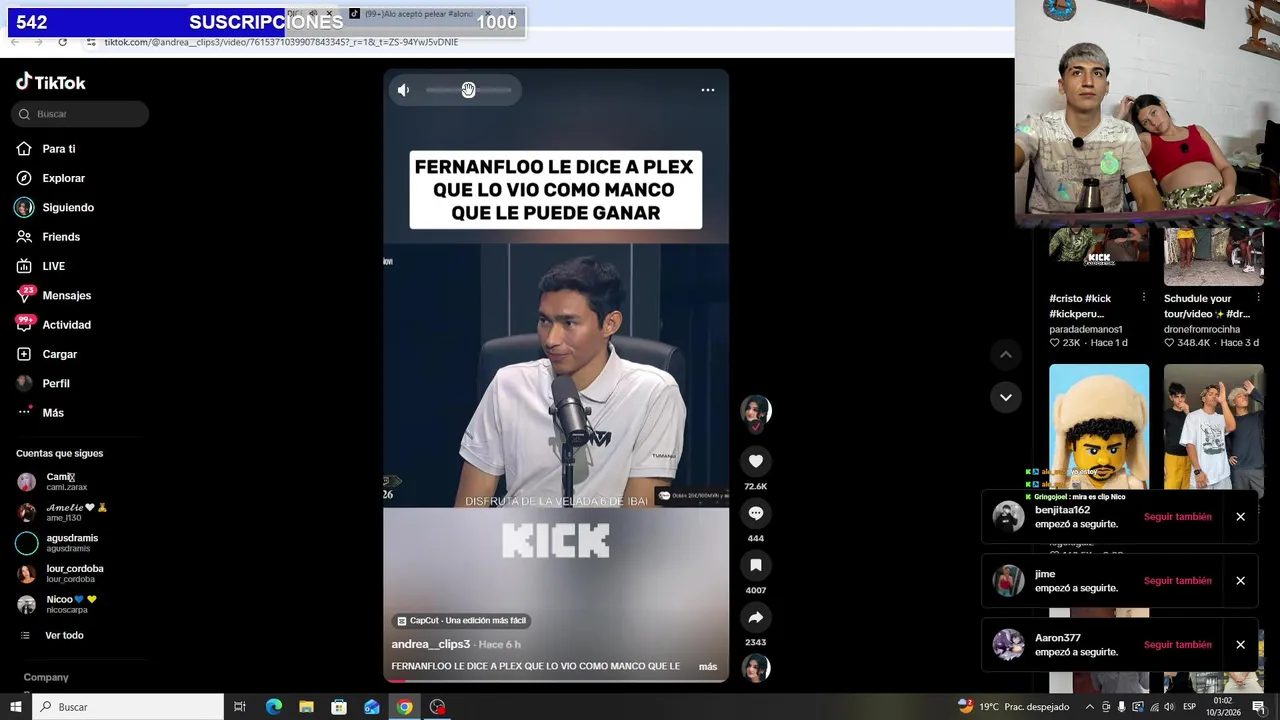Click Seguir también for jime
The height and width of the screenshot is (720, 1280).
point(1178,581)
